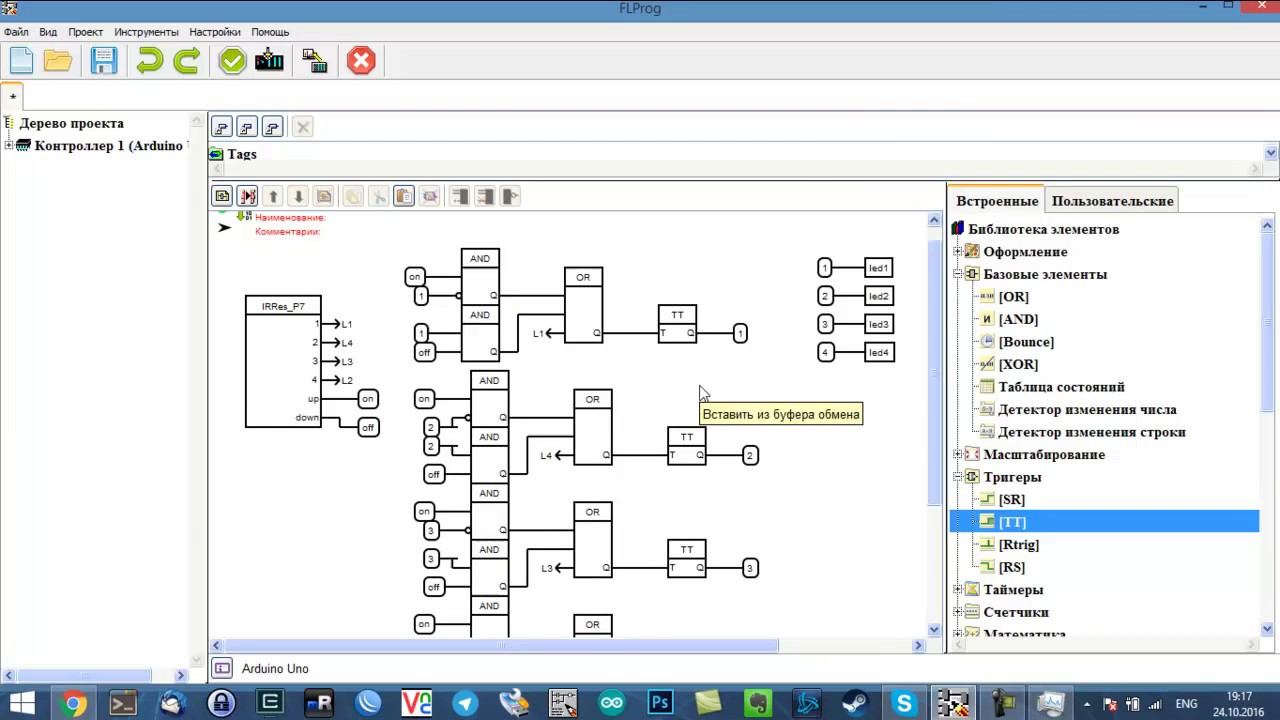This screenshot has height=720, width=1280.
Task: Move the board up with the up arrow icon
Action: tap(273, 196)
